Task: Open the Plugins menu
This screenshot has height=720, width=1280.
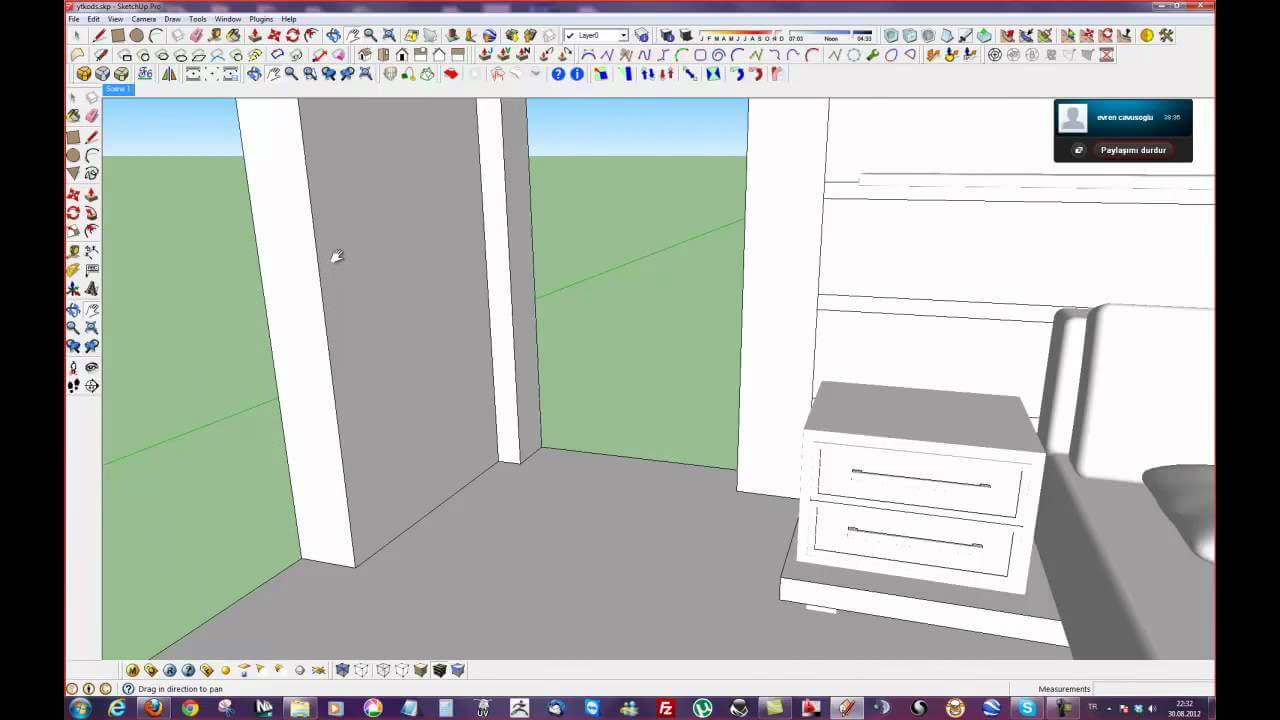Action: [261, 19]
